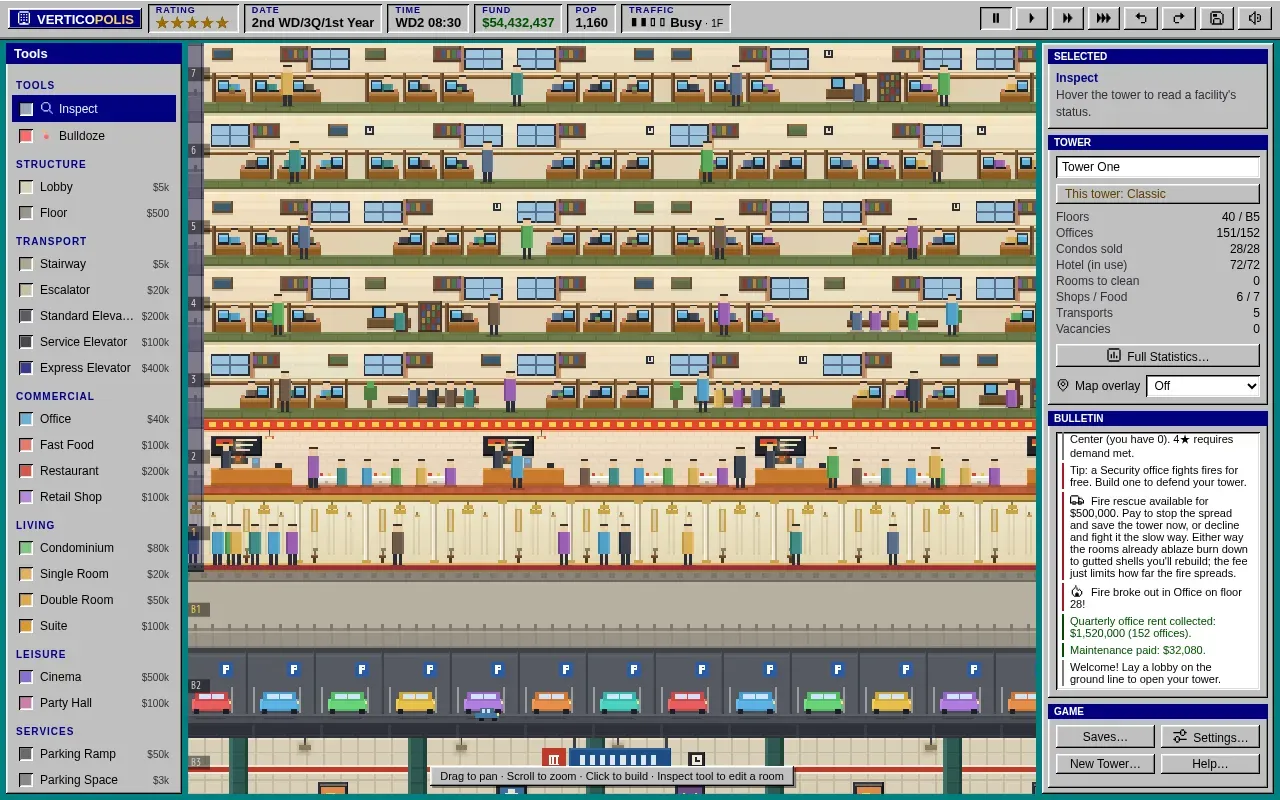Mute sound with speaker icon
The height and width of the screenshot is (800, 1280).
pos(1254,18)
